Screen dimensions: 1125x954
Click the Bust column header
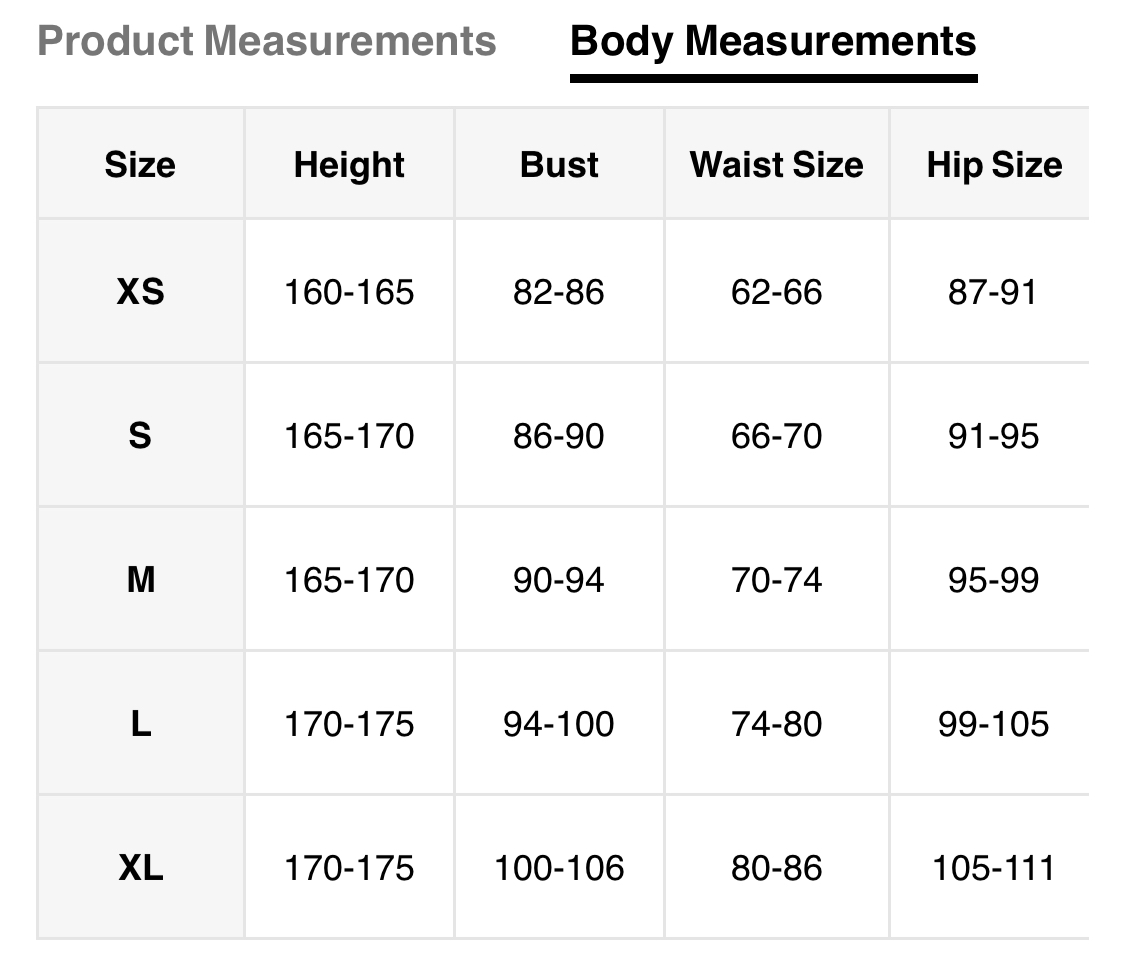559,164
